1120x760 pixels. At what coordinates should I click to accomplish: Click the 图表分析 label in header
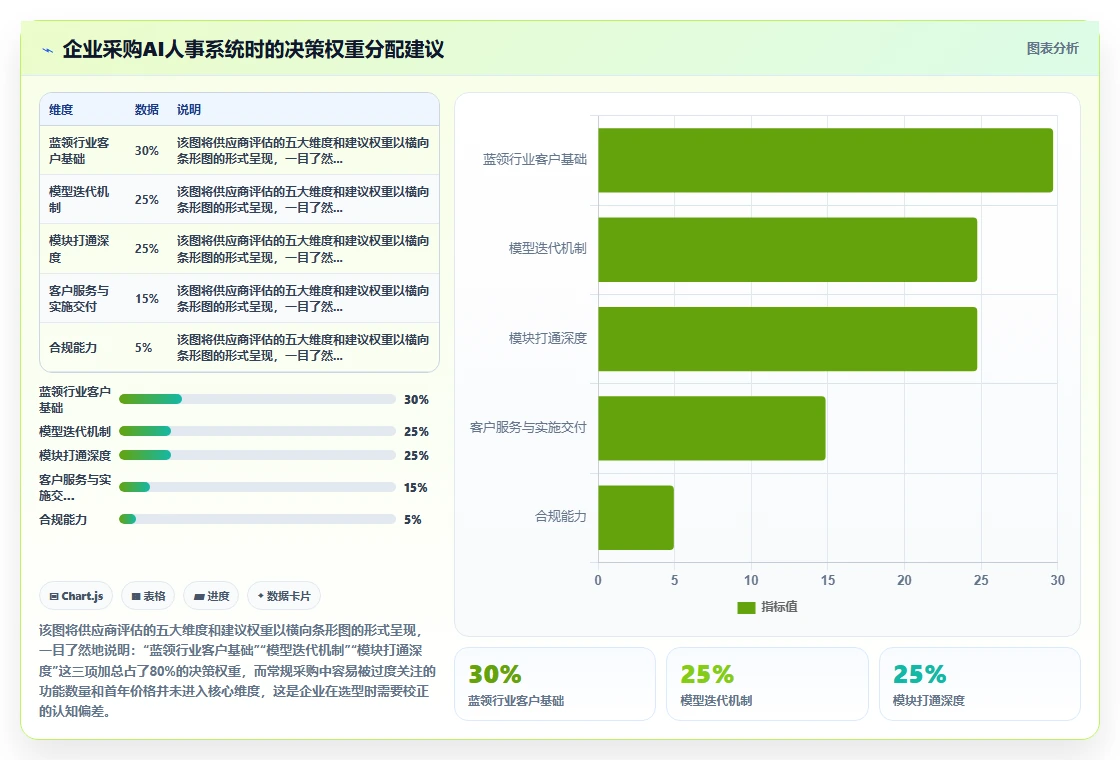(x=1052, y=49)
